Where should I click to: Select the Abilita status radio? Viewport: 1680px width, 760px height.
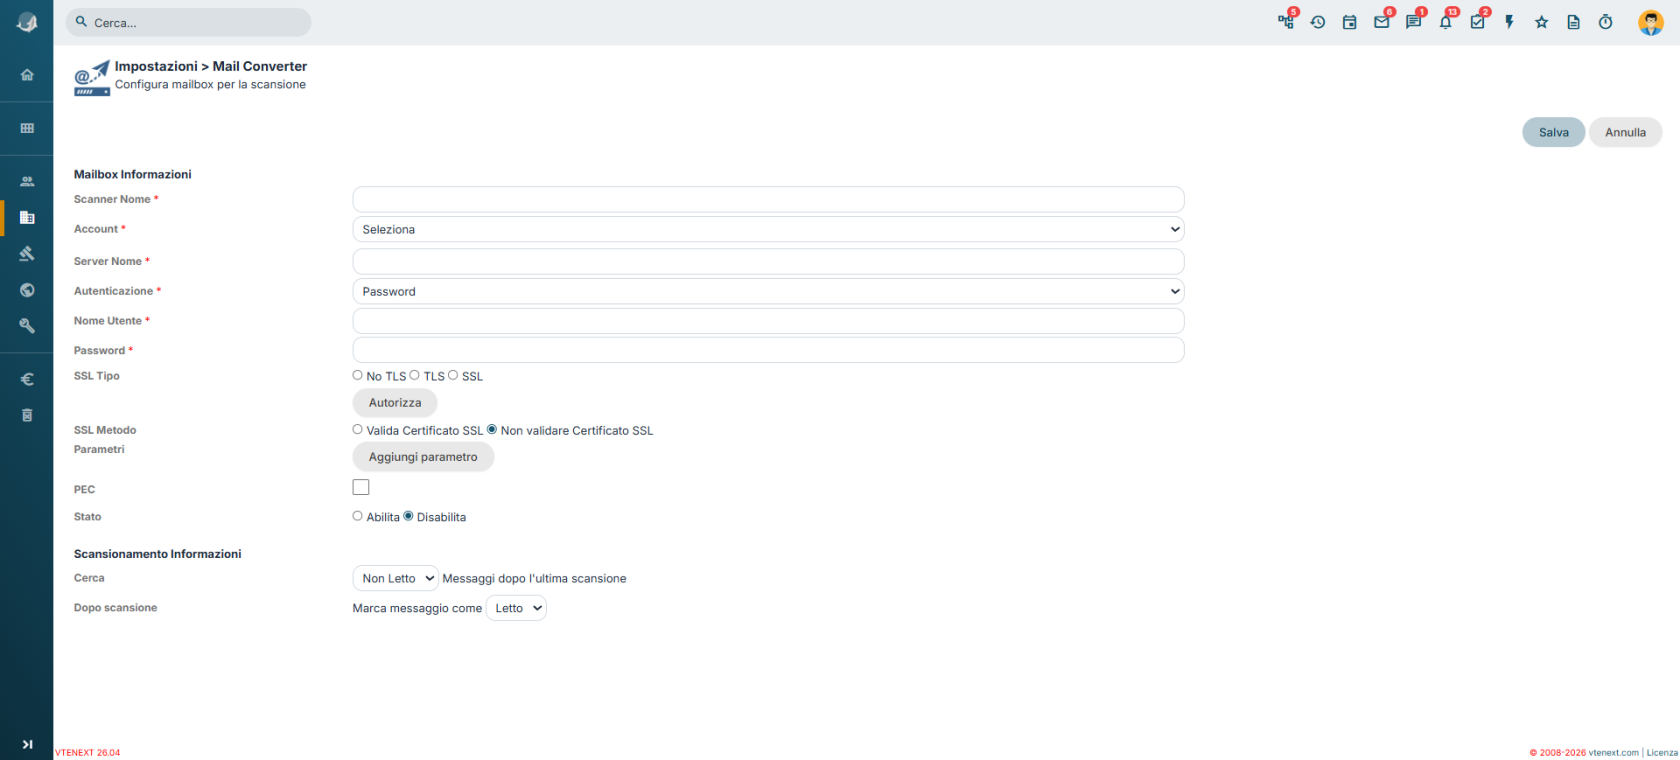pyautogui.click(x=357, y=516)
